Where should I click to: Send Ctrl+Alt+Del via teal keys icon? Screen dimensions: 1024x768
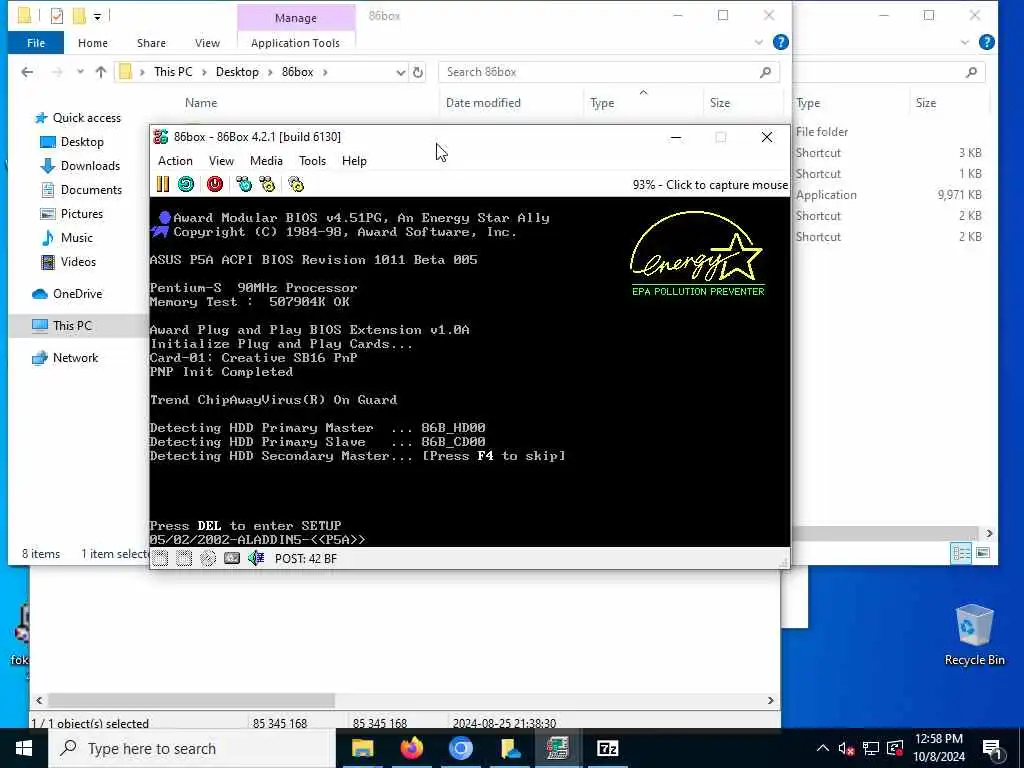point(244,185)
